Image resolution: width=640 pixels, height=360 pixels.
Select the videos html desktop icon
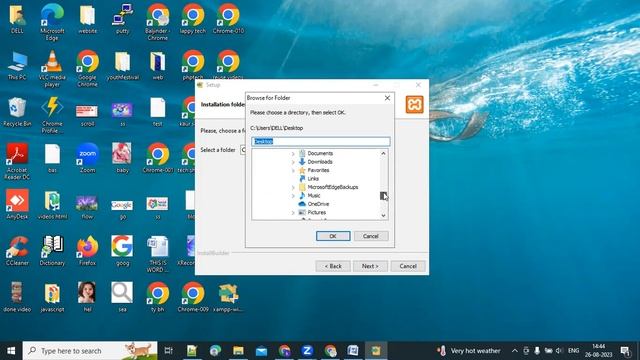[x=52, y=204]
